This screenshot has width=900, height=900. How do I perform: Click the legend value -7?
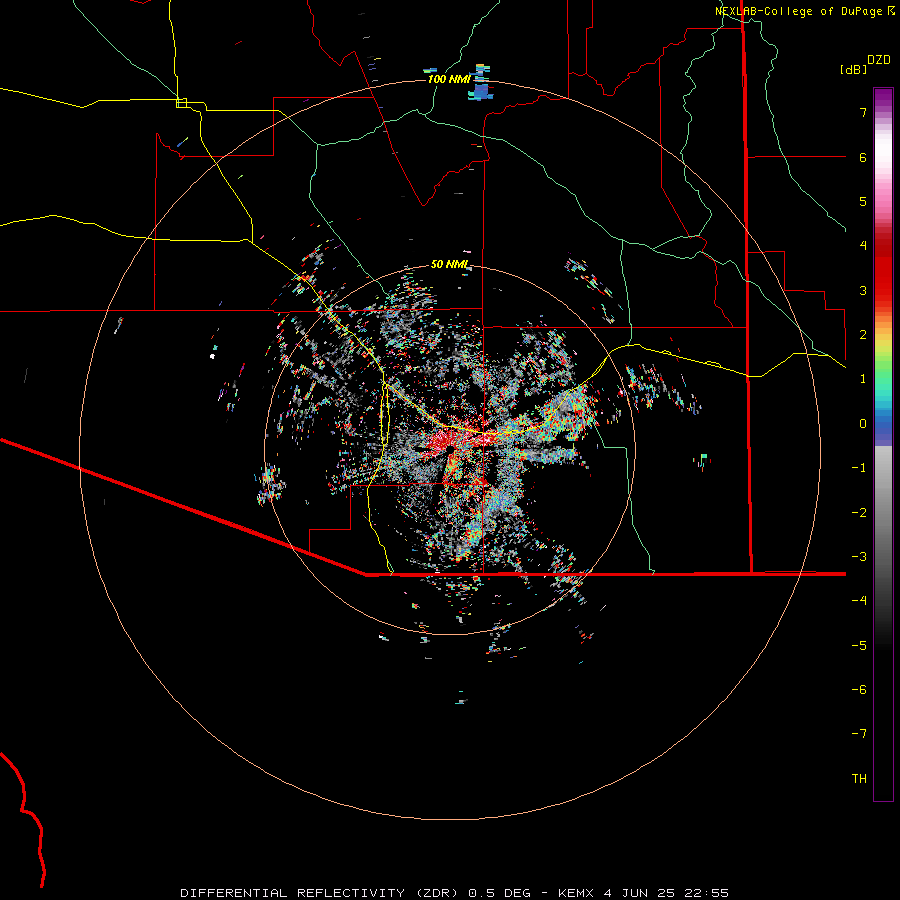(859, 734)
